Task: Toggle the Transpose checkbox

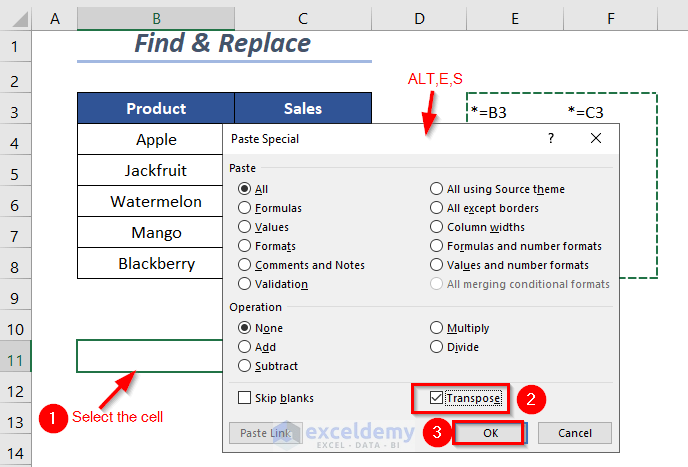Action: click(x=436, y=398)
